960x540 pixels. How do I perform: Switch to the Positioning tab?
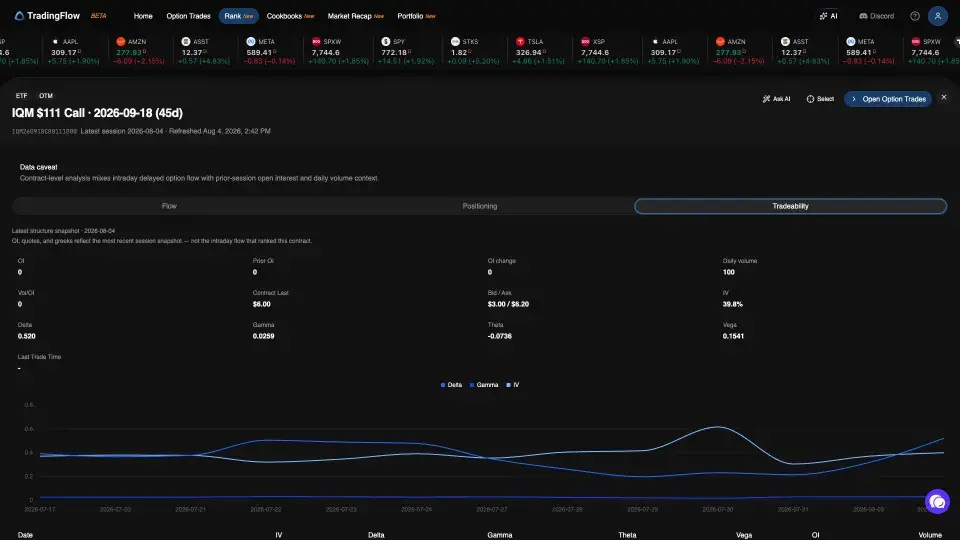coord(479,206)
